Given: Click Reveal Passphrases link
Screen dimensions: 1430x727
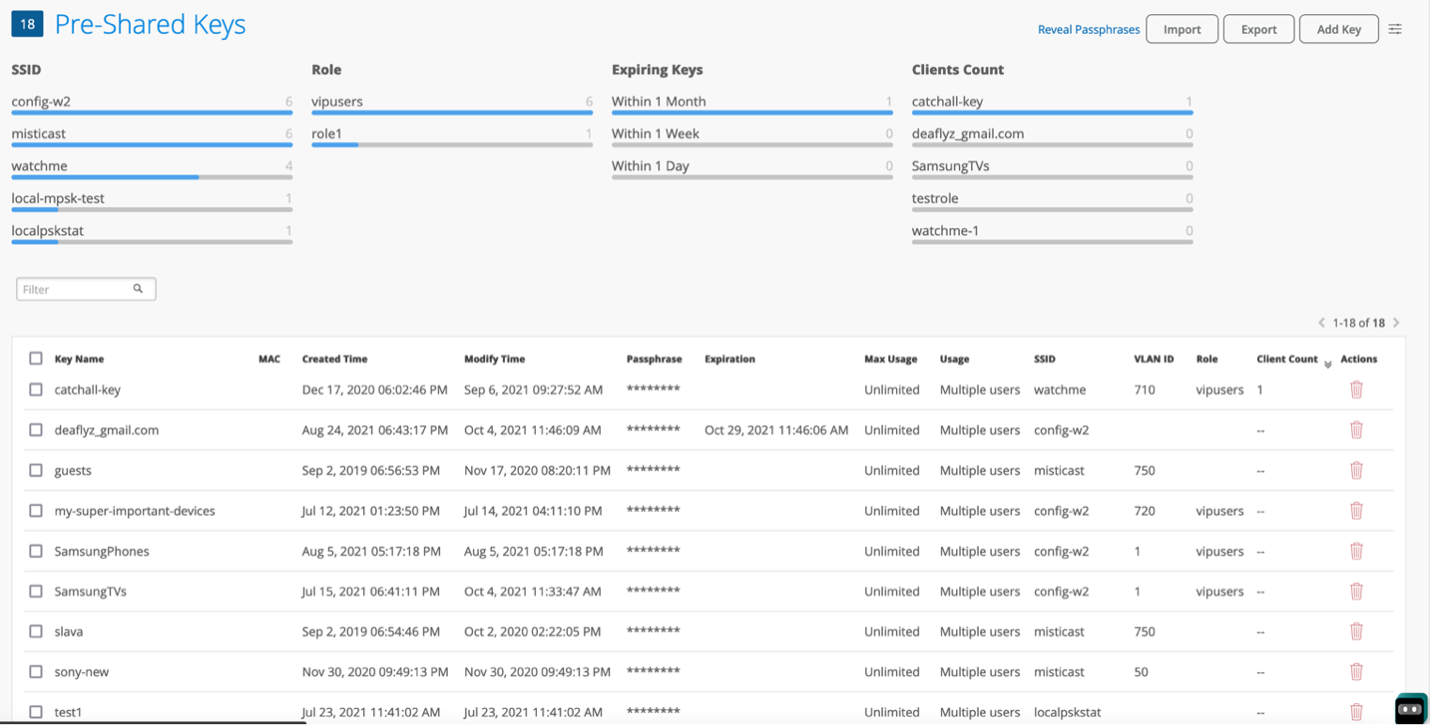Looking at the screenshot, I should tap(1088, 30).
